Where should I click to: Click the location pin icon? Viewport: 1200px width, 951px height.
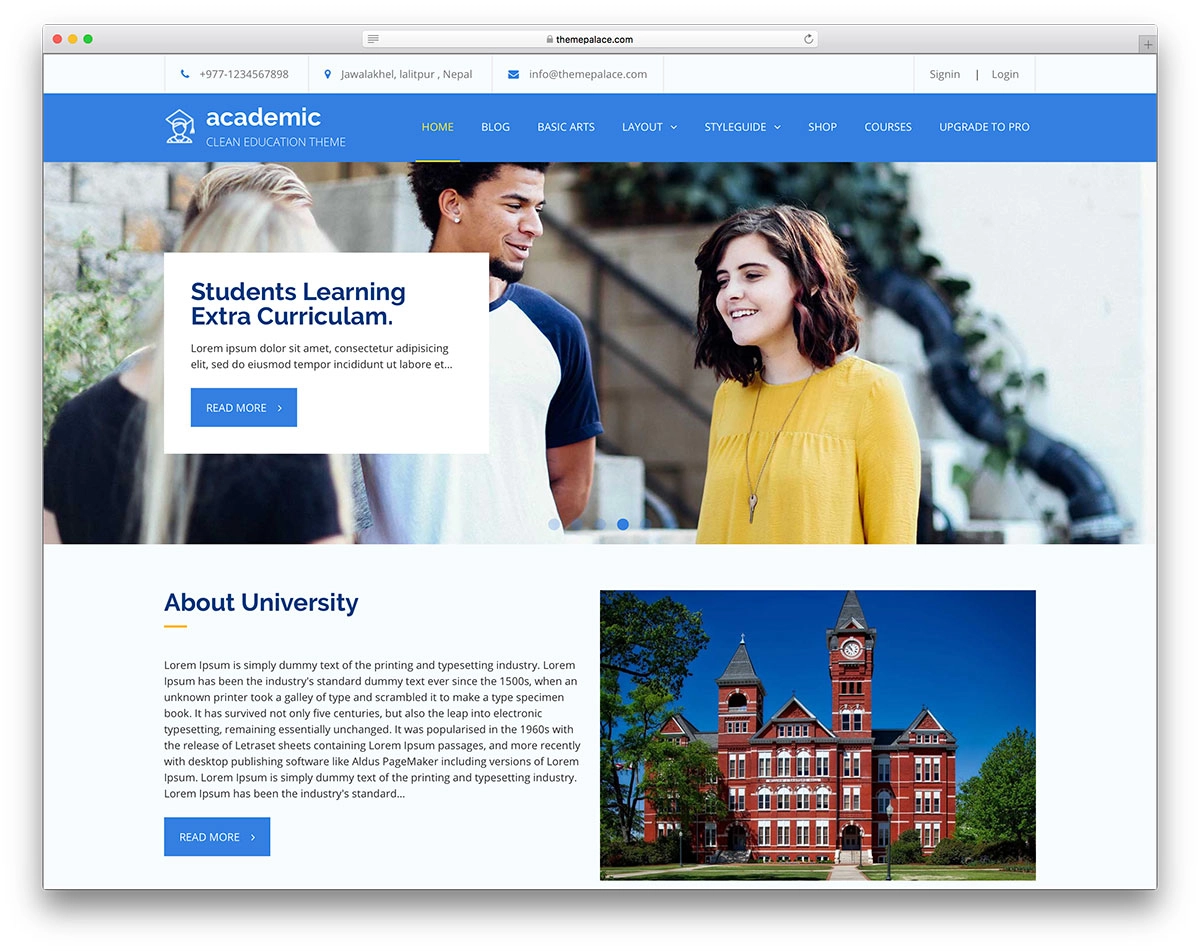pos(327,74)
